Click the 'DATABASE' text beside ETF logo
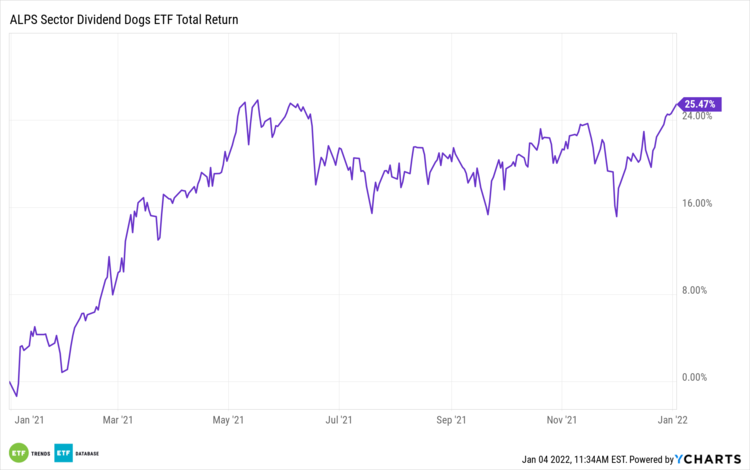This screenshot has width=750, height=470. (88, 452)
